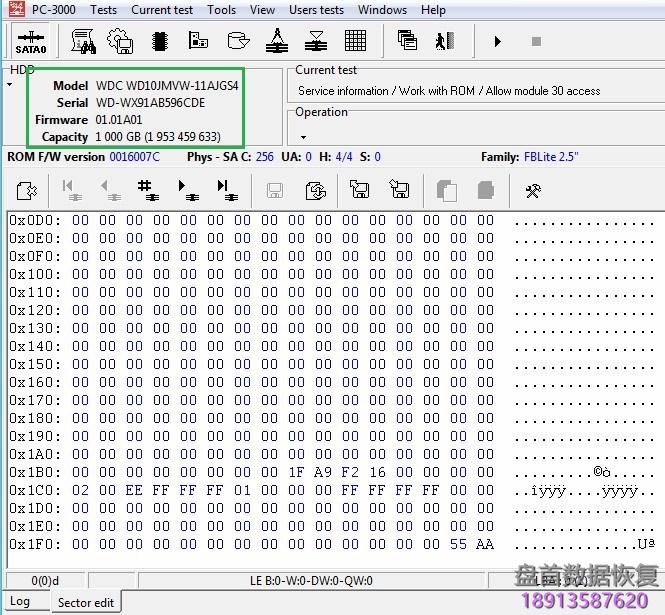
Task: Switch to the Log tab
Action: pos(20,601)
